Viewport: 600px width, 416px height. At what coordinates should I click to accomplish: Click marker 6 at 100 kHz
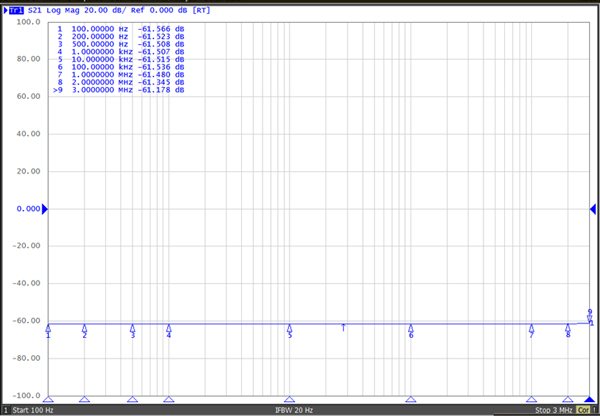click(411, 327)
